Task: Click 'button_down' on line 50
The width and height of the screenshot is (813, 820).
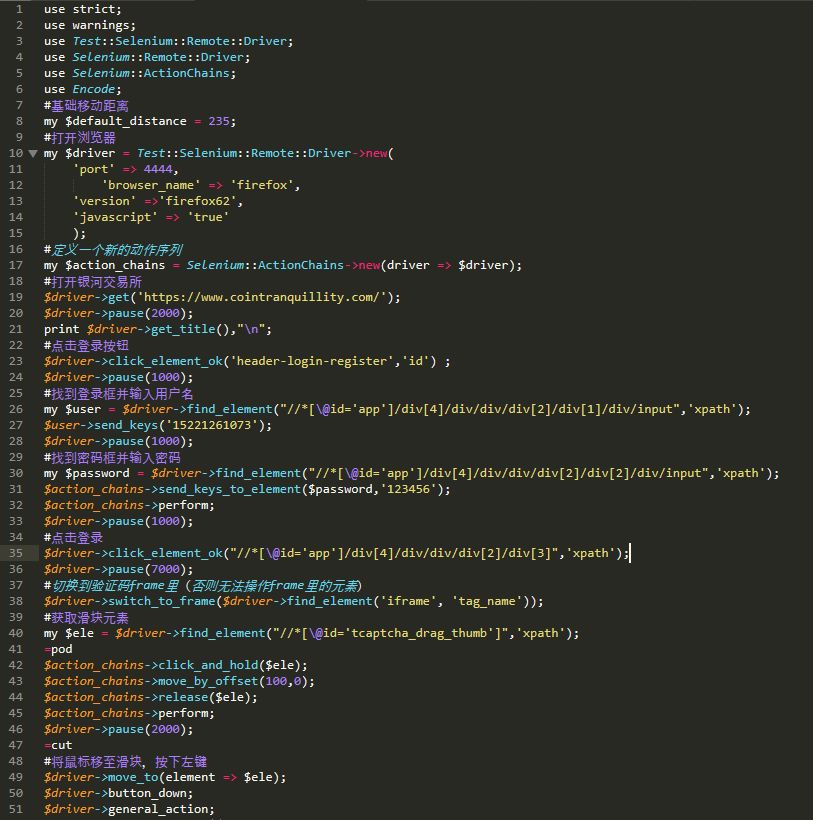Action: 147,793
